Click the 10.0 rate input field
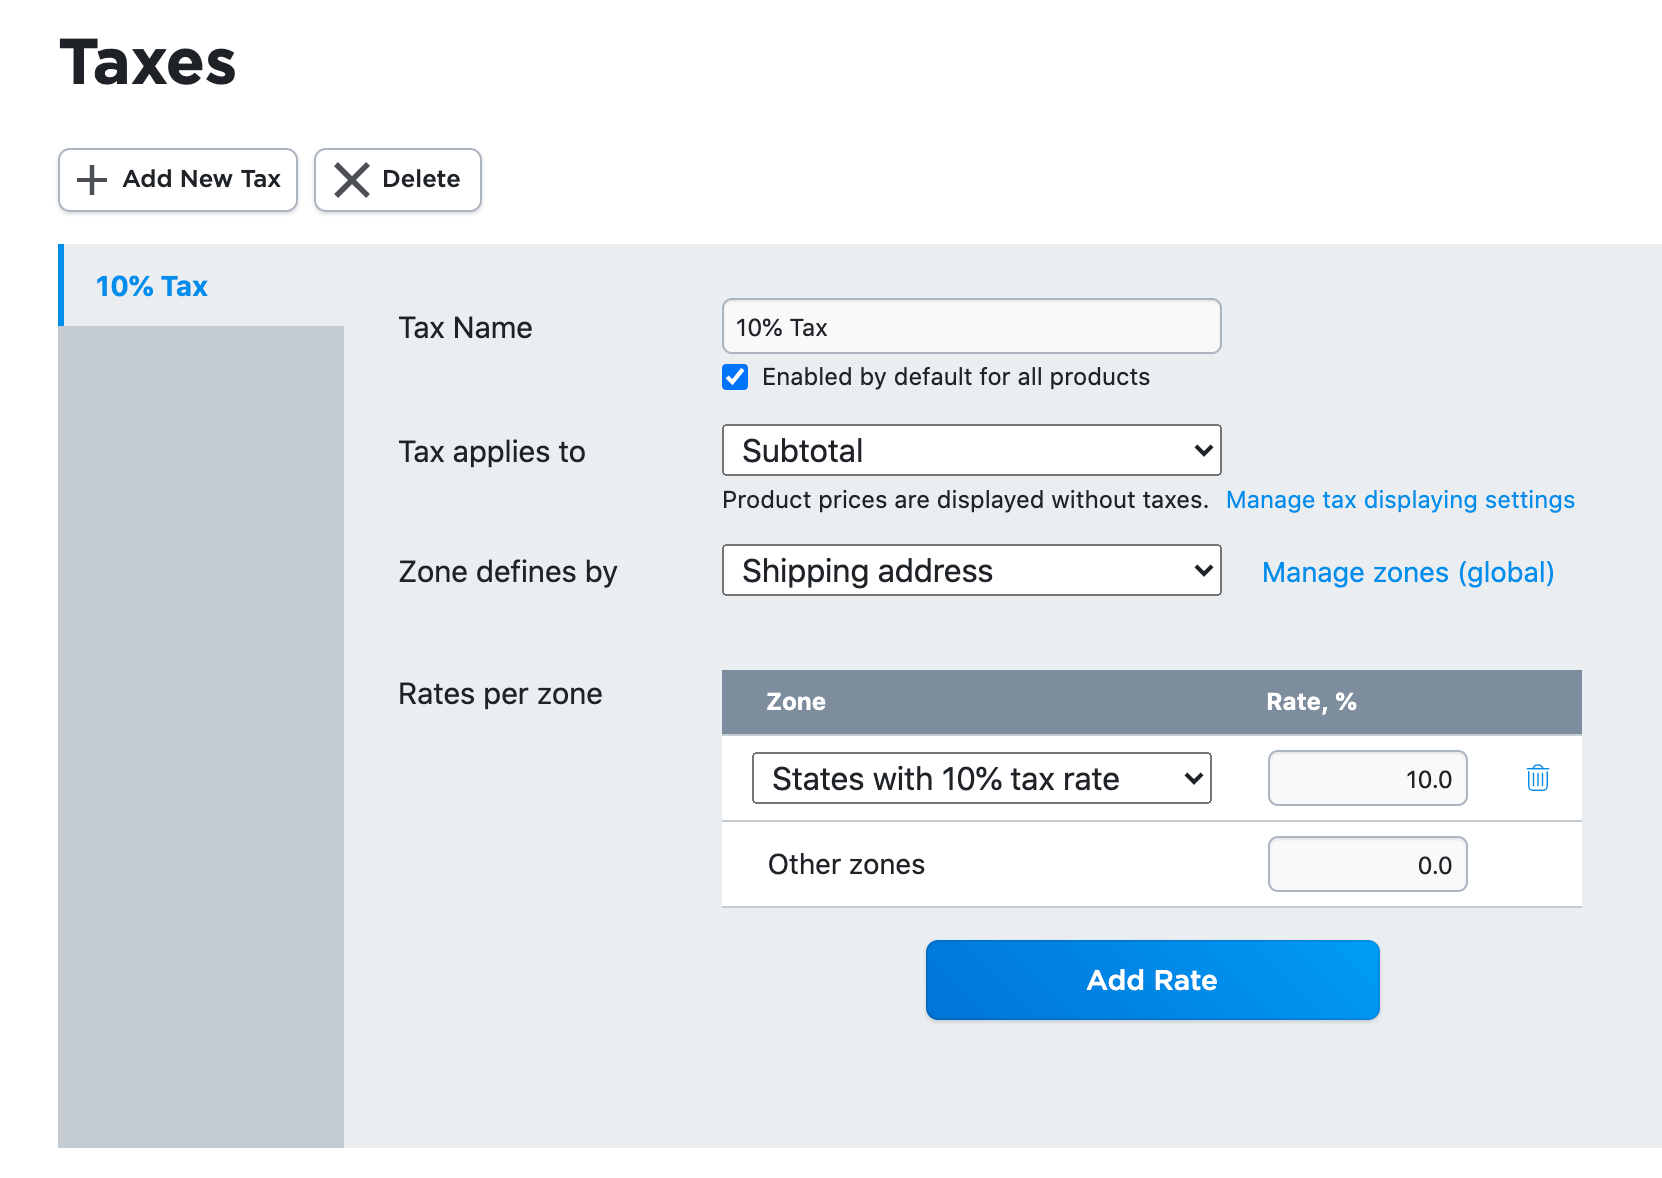Image resolution: width=1662 pixels, height=1178 pixels. 1366,779
